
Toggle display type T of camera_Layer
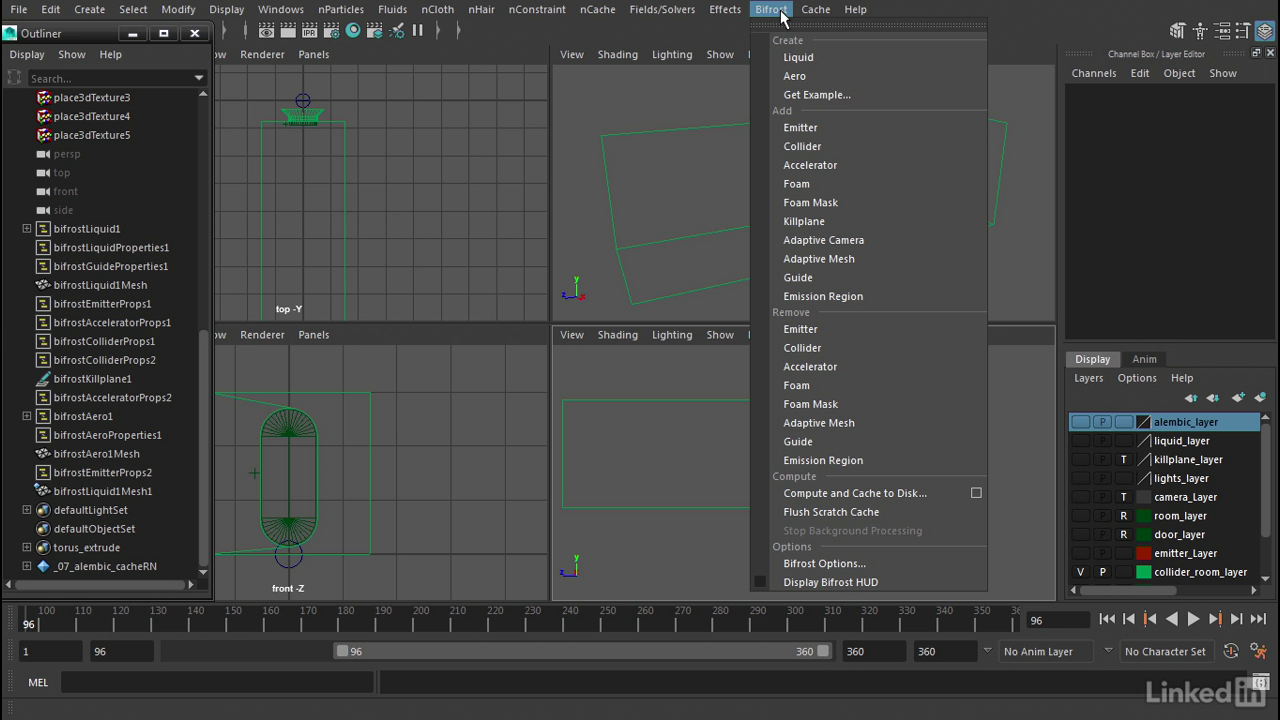pyautogui.click(x=1124, y=497)
